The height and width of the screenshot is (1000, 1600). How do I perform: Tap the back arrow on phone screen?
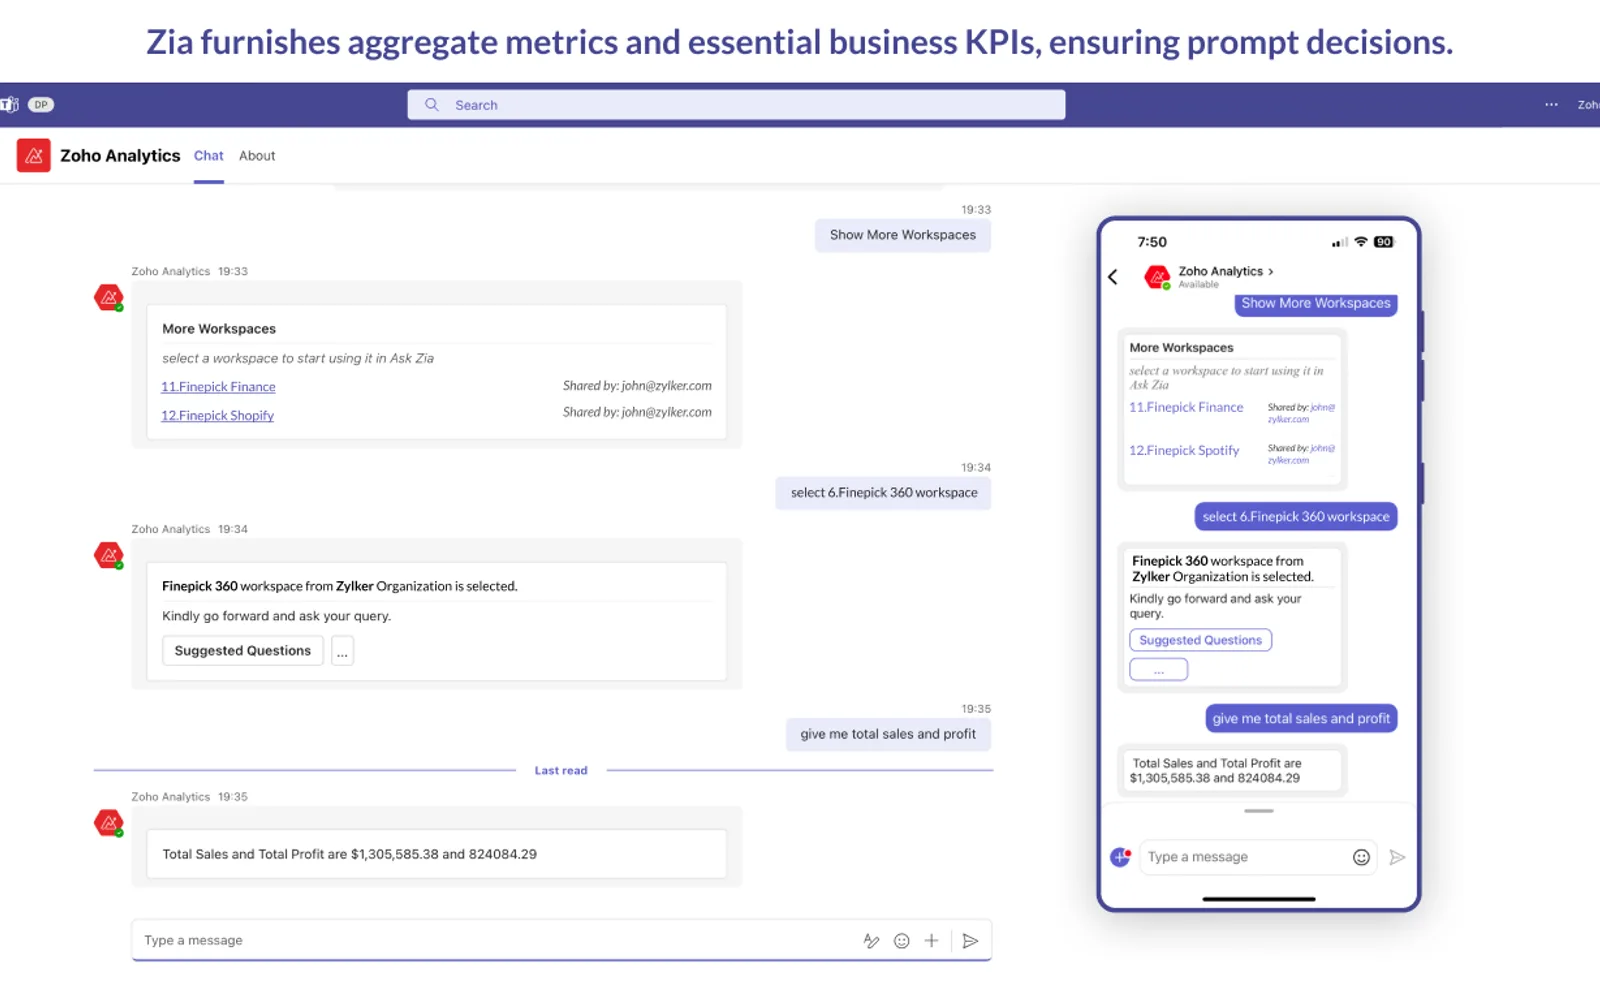pos(1113,277)
